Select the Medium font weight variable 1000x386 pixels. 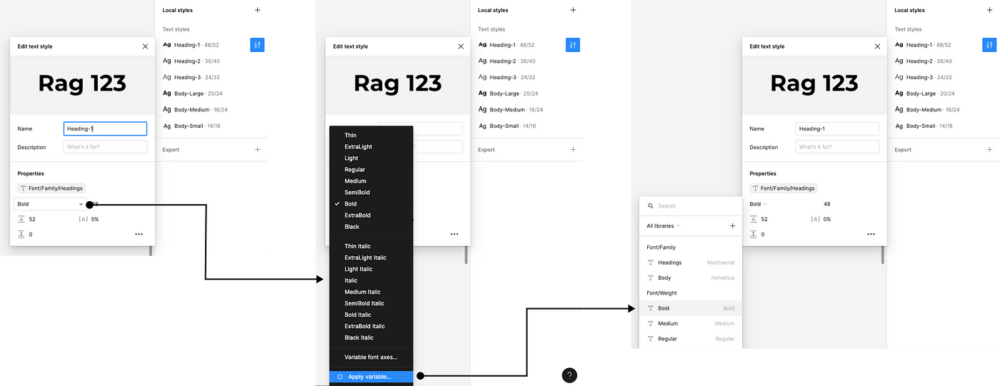[691, 323]
